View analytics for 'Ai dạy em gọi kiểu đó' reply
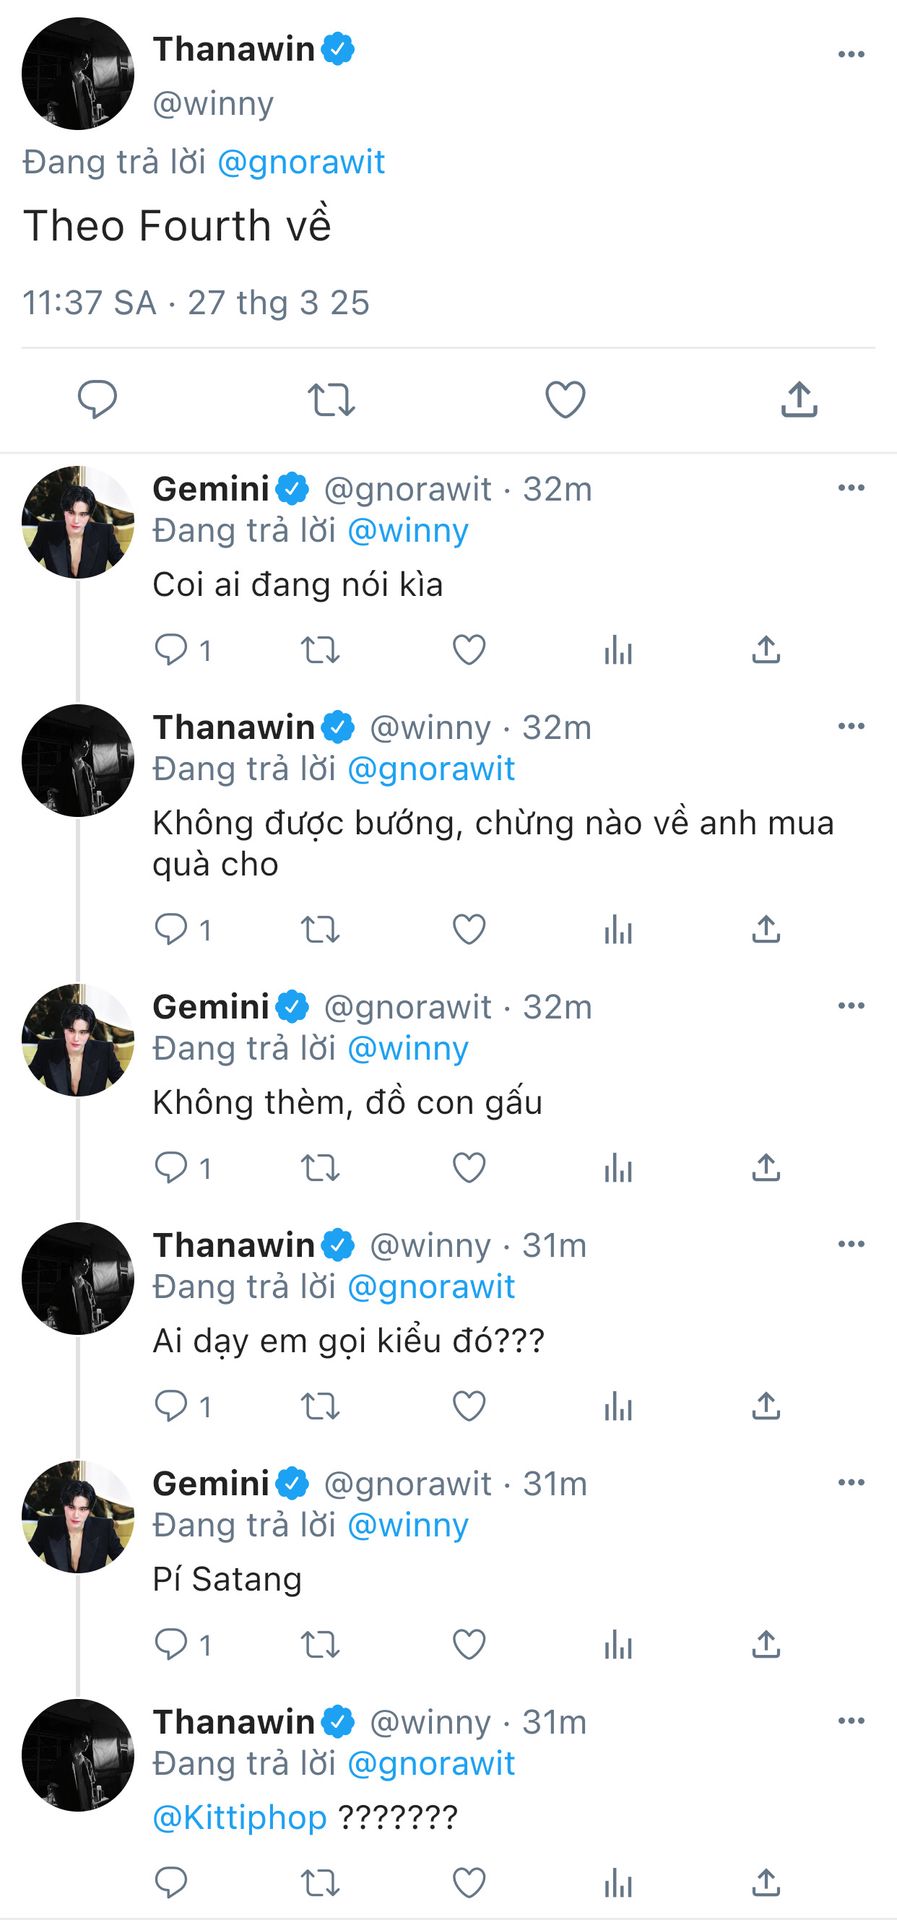897x1920 pixels. pos(618,1407)
